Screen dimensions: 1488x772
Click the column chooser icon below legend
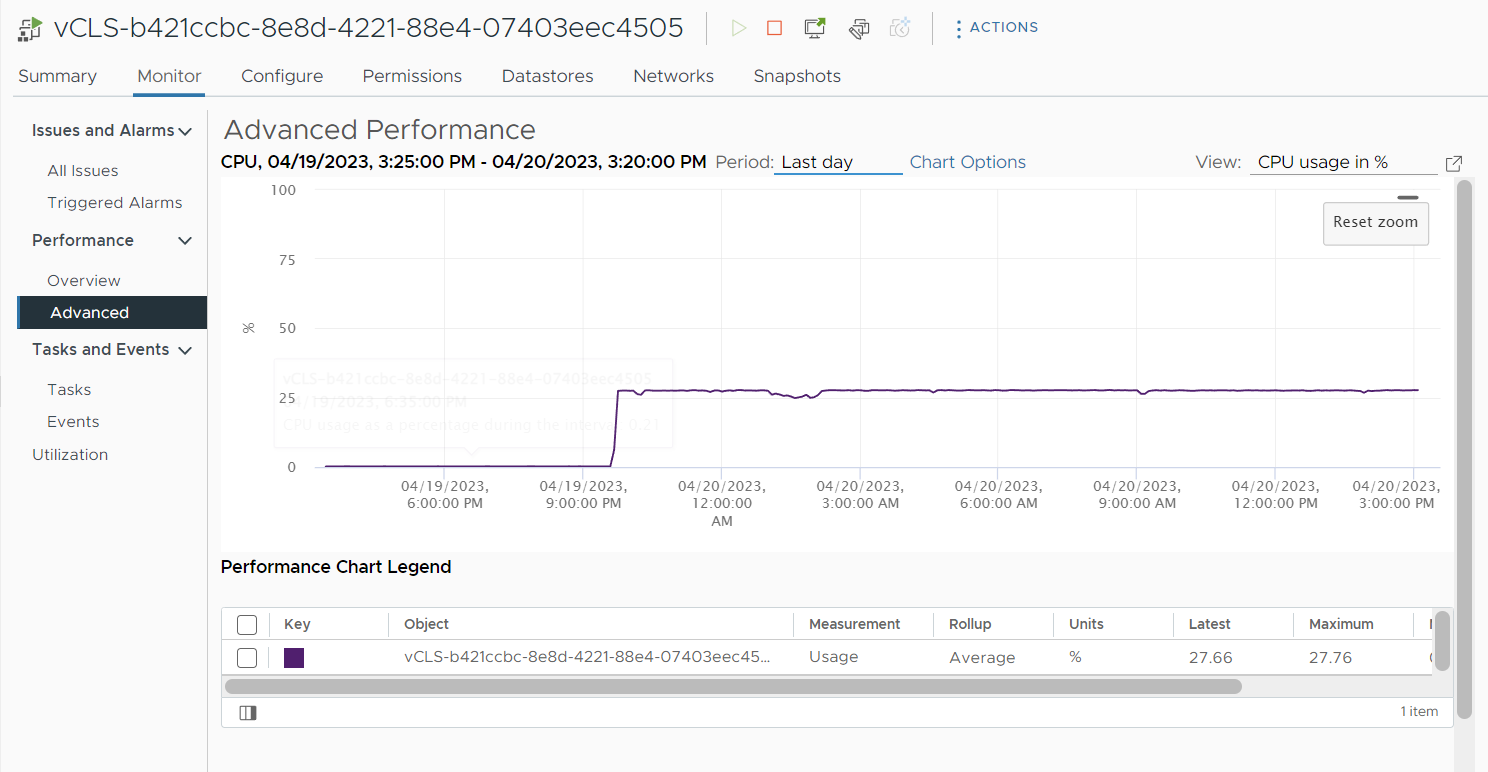[x=248, y=712]
